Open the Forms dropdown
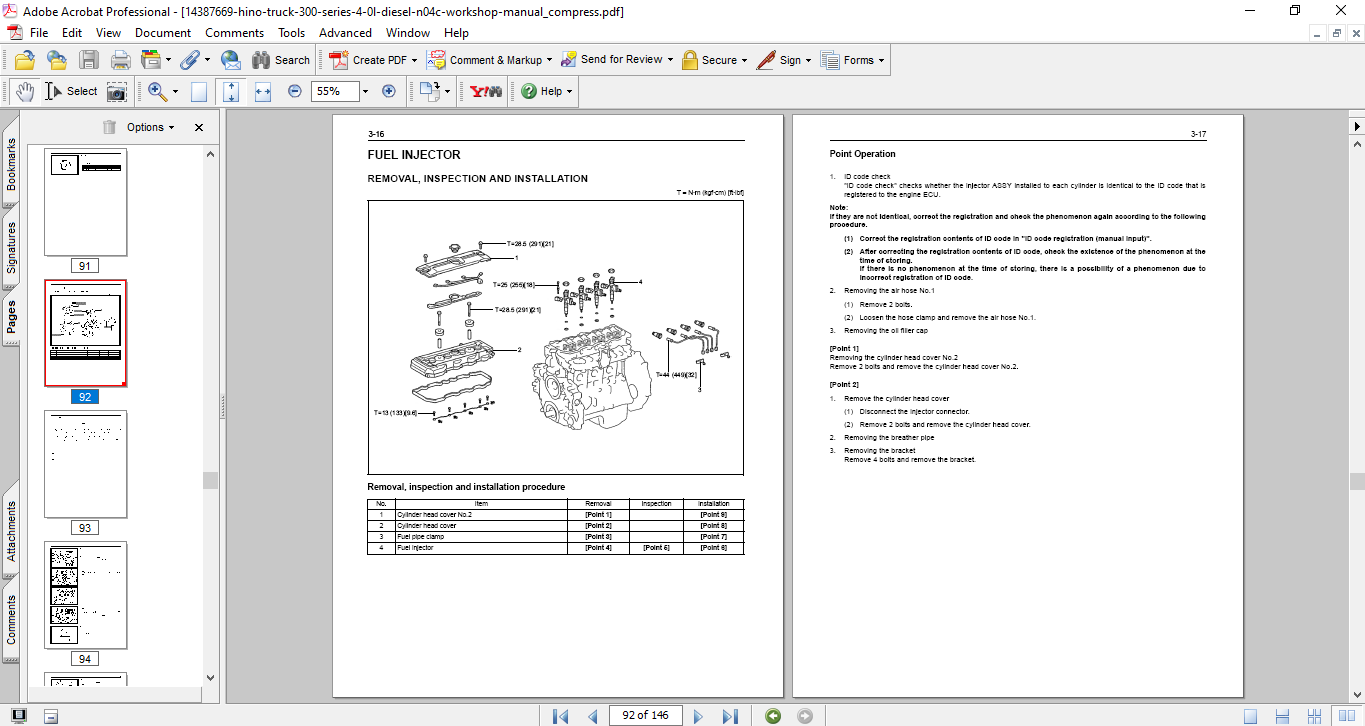 click(853, 60)
